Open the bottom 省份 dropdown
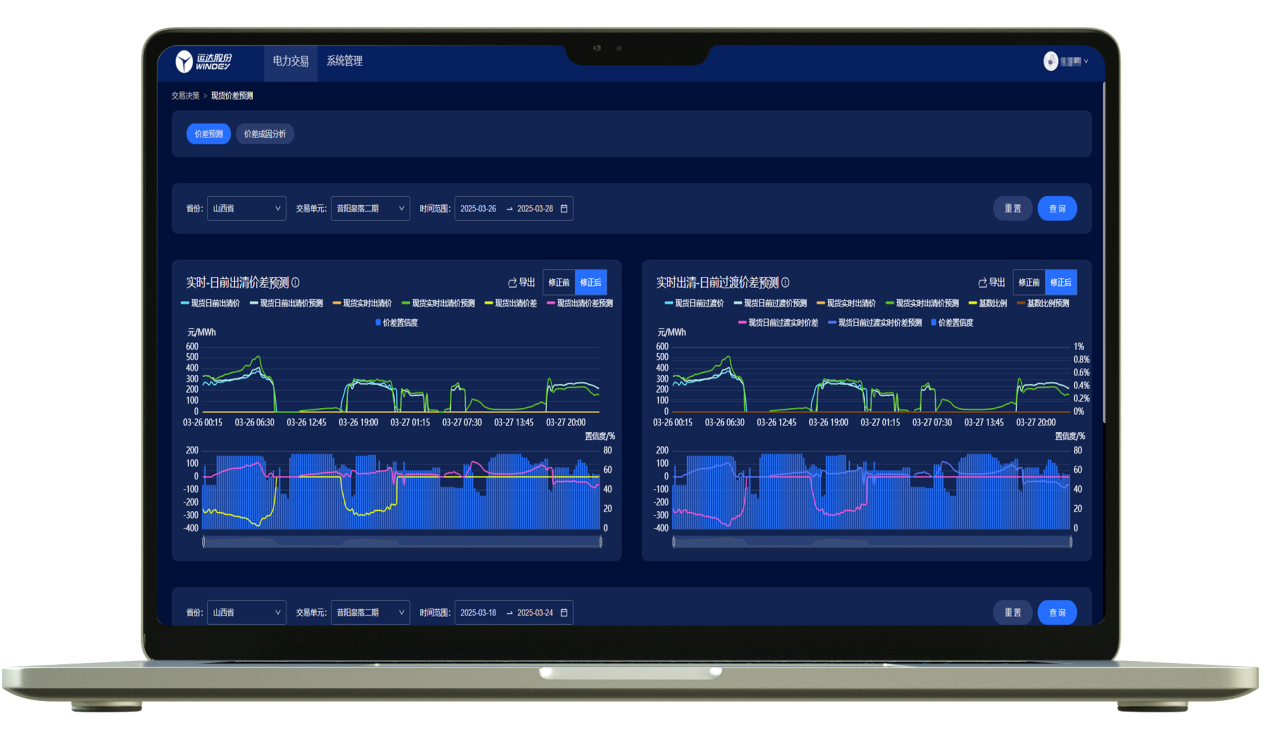Image resolution: width=1265 pixels, height=730 pixels. [246, 612]
